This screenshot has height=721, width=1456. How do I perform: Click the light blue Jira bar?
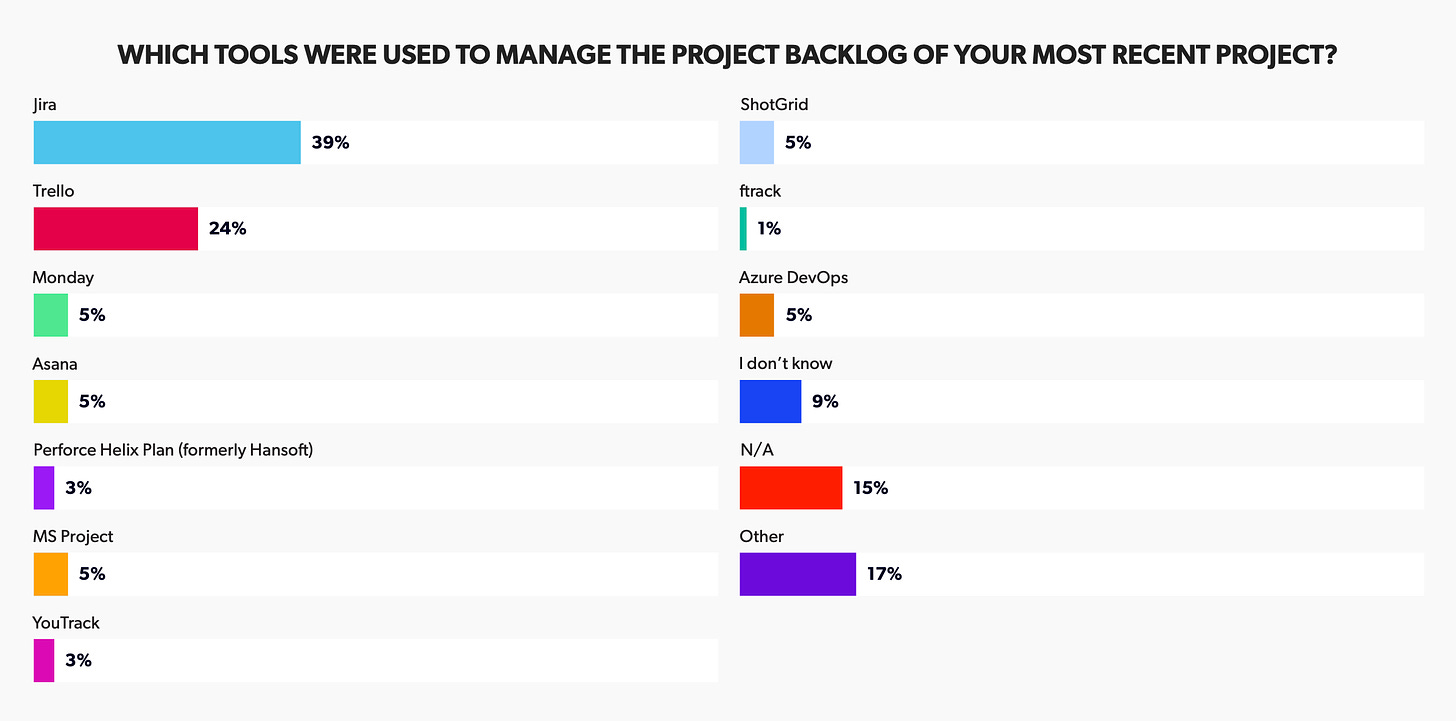pyautogui.click(x=167, y=143)
